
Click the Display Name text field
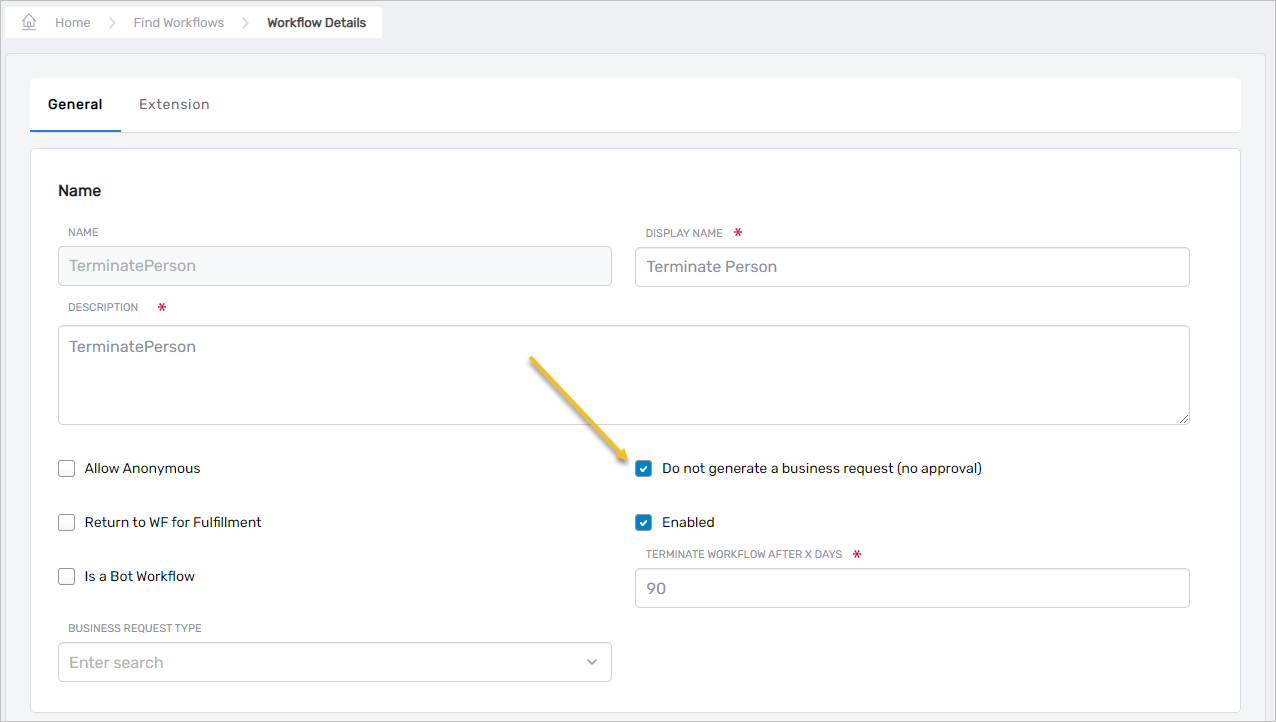pyautogui.click(x=911, y=266)
